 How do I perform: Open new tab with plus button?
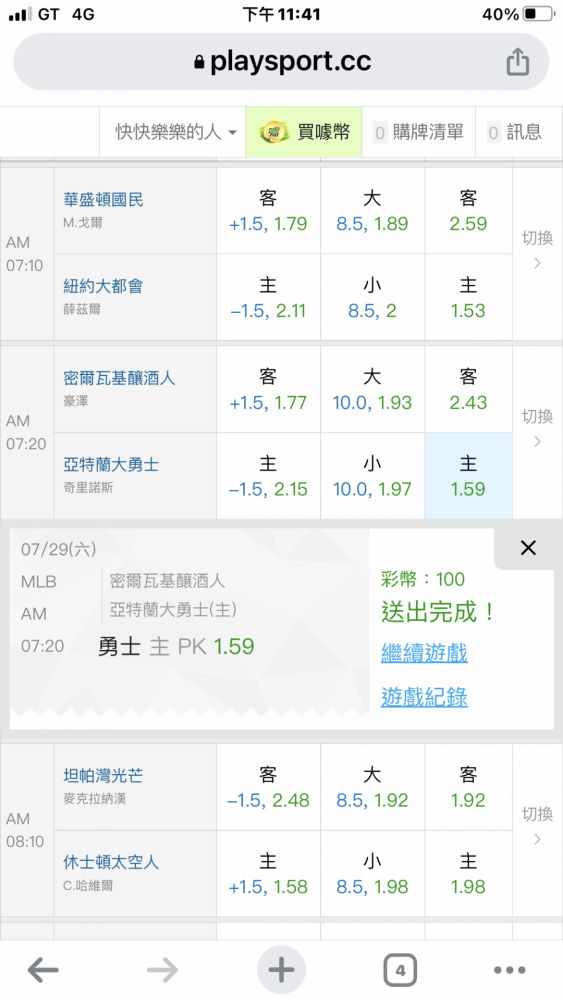[281, 970]
